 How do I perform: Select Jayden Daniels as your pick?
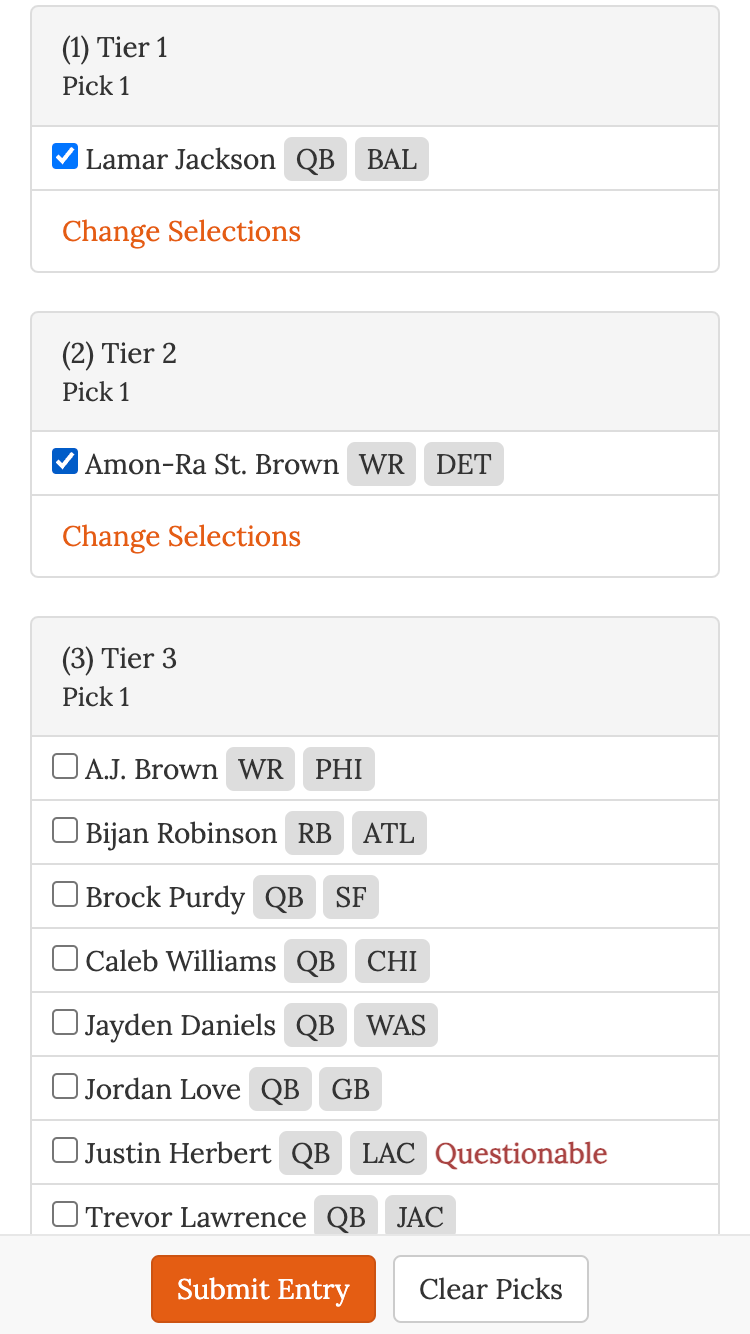pyautogui.click(x=64, y=1021)
